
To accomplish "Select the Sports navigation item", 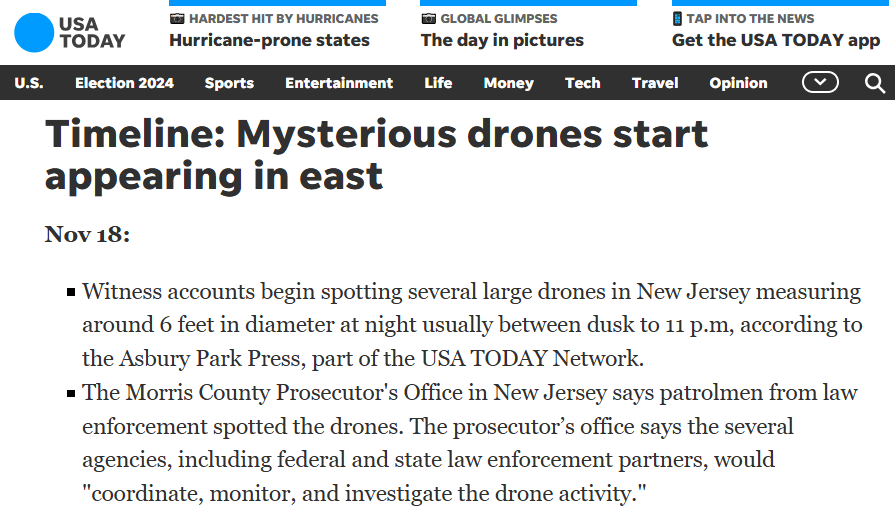I will (x=229, y=83).
